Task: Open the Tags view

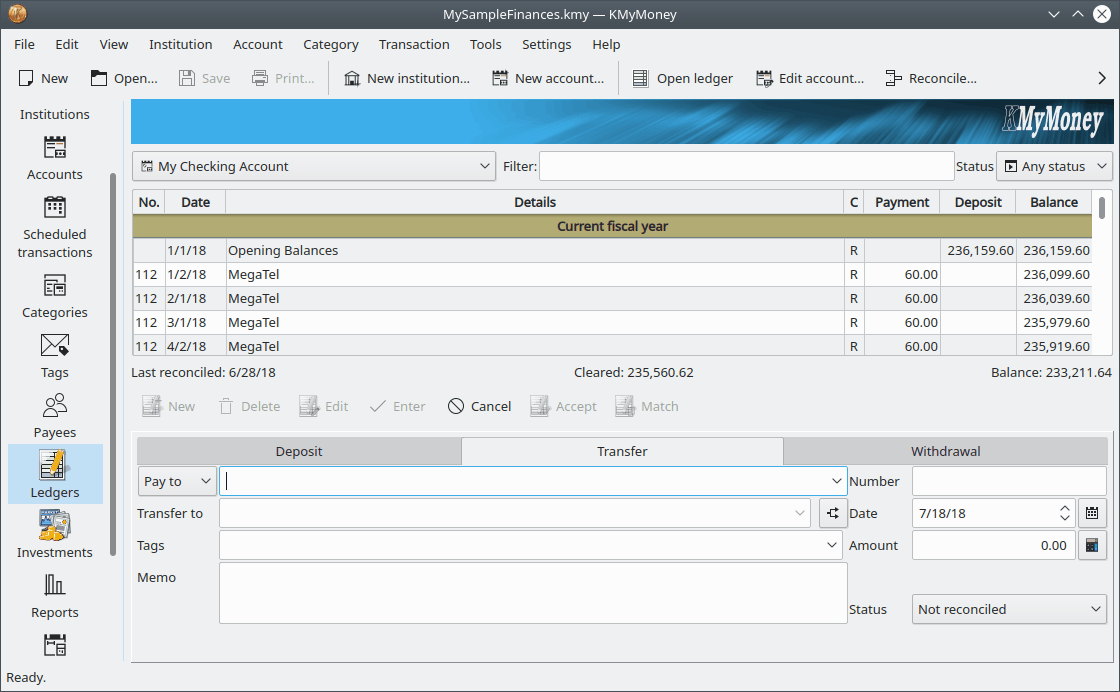Action: (x=55, y=356)
